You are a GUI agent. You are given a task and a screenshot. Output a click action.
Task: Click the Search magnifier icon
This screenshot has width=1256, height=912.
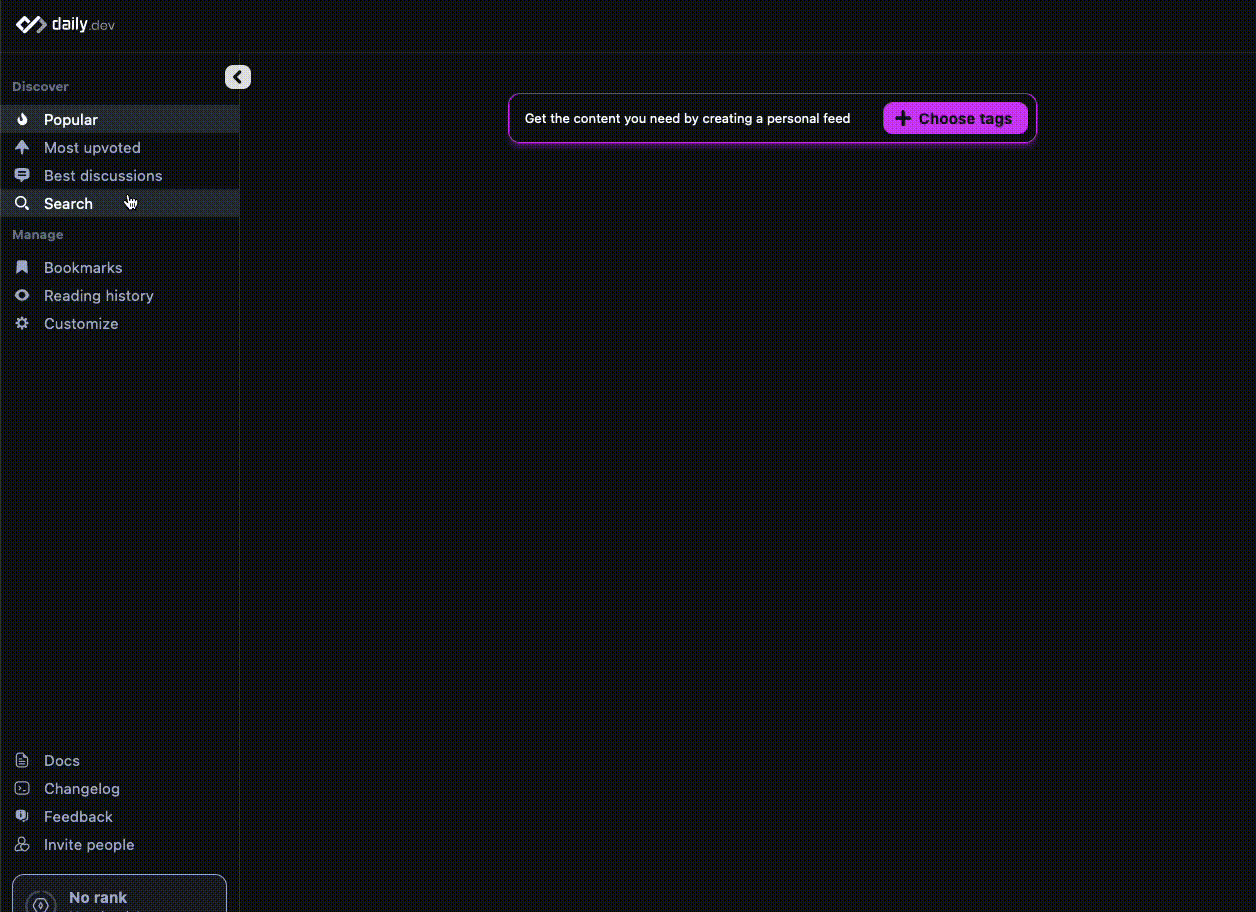(x=22, y=203)
